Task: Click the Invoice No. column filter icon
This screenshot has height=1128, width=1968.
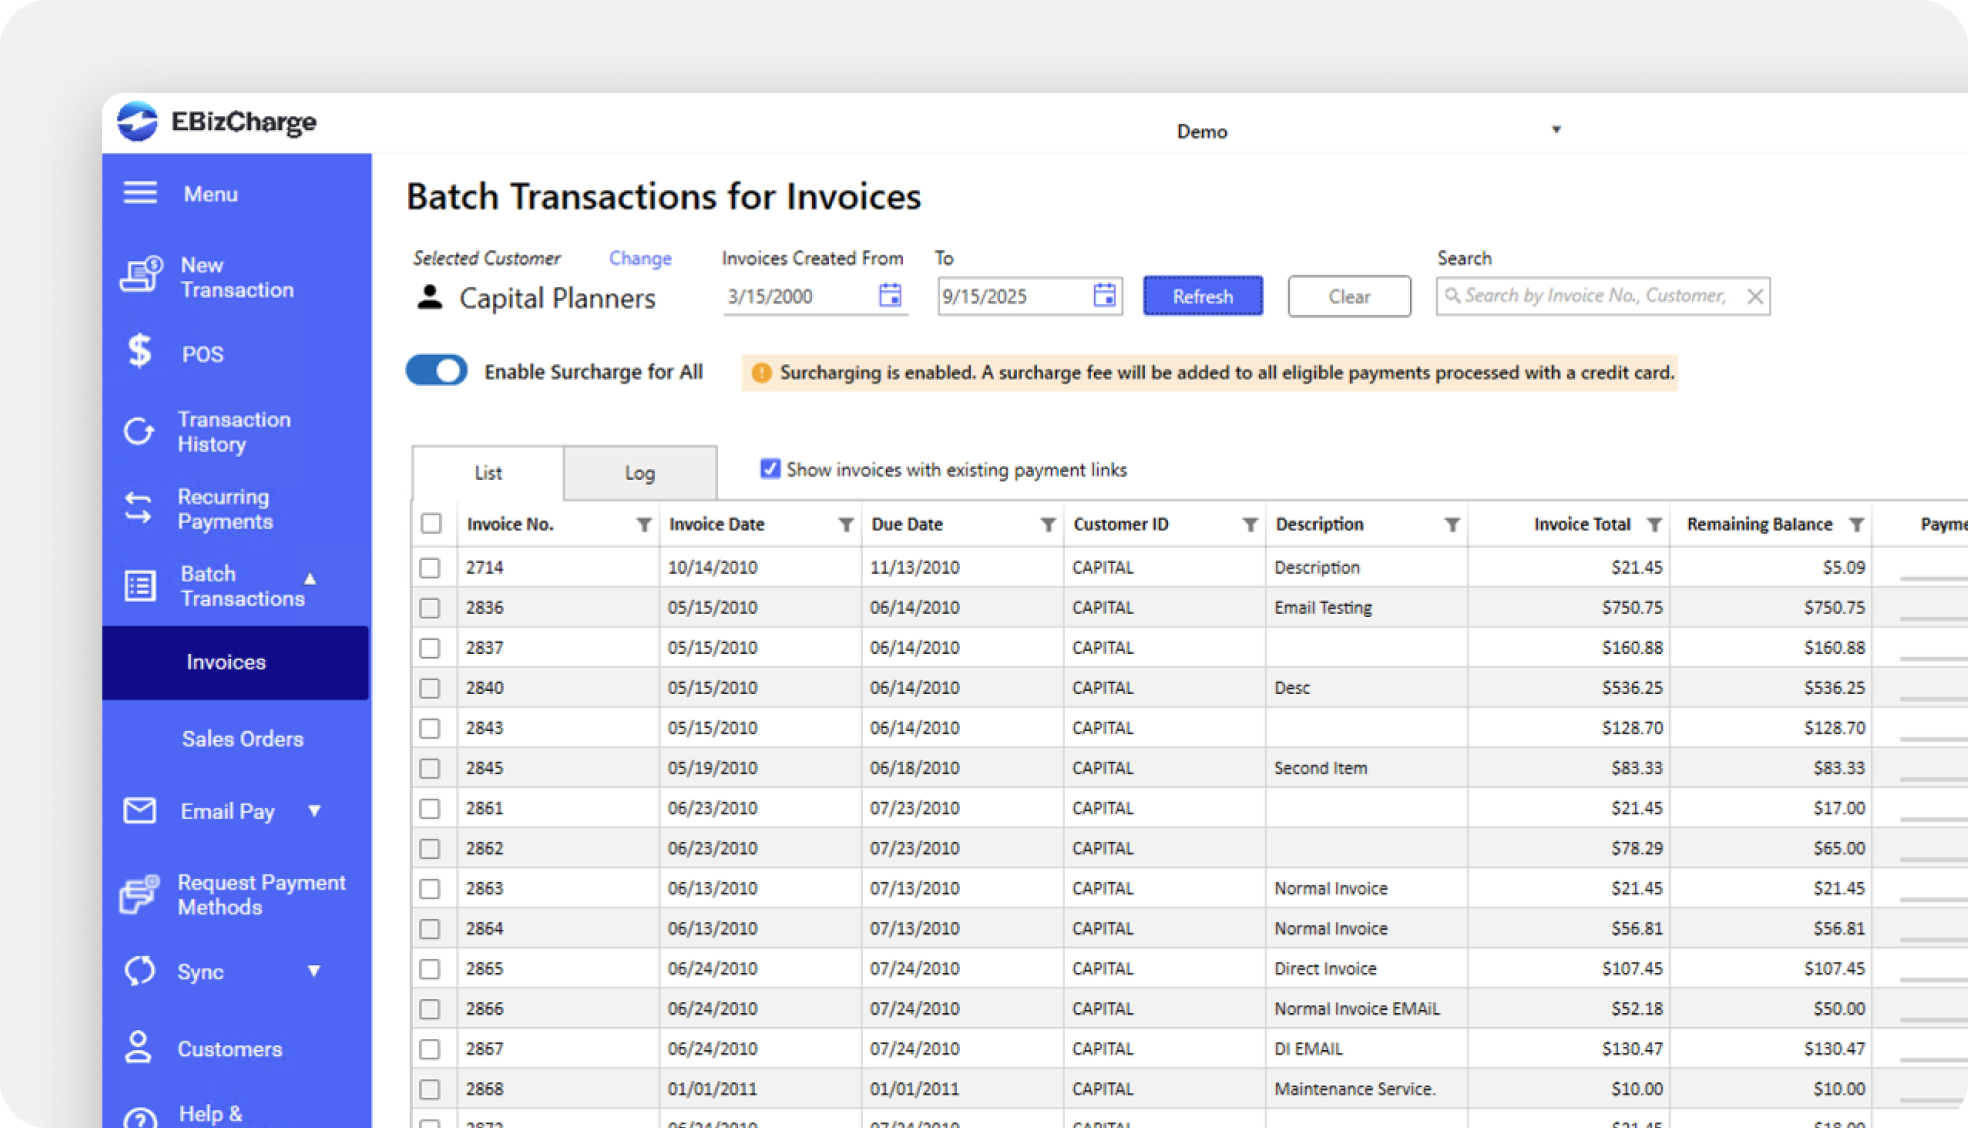Action: point(644,525)
